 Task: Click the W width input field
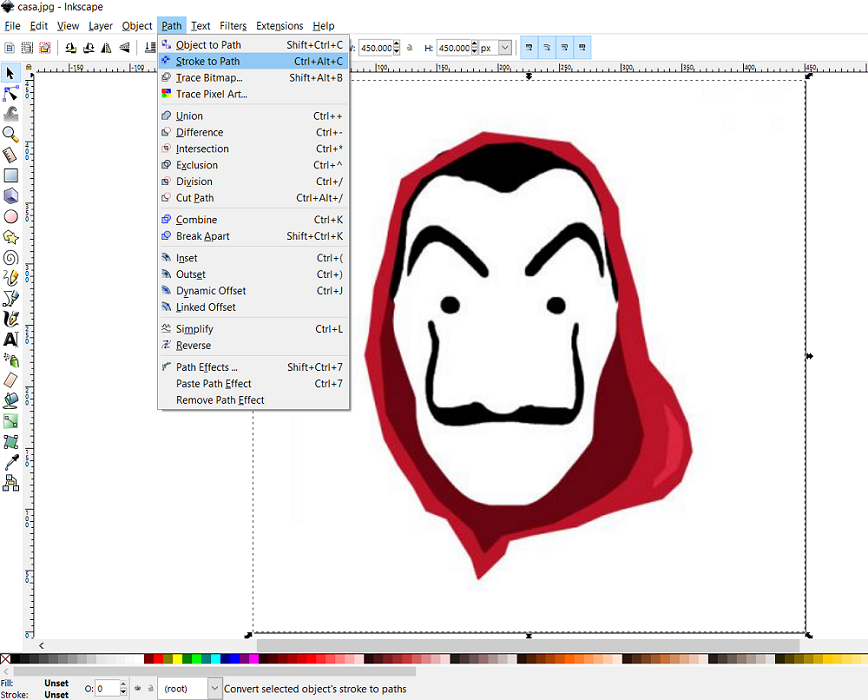[376, 48]
